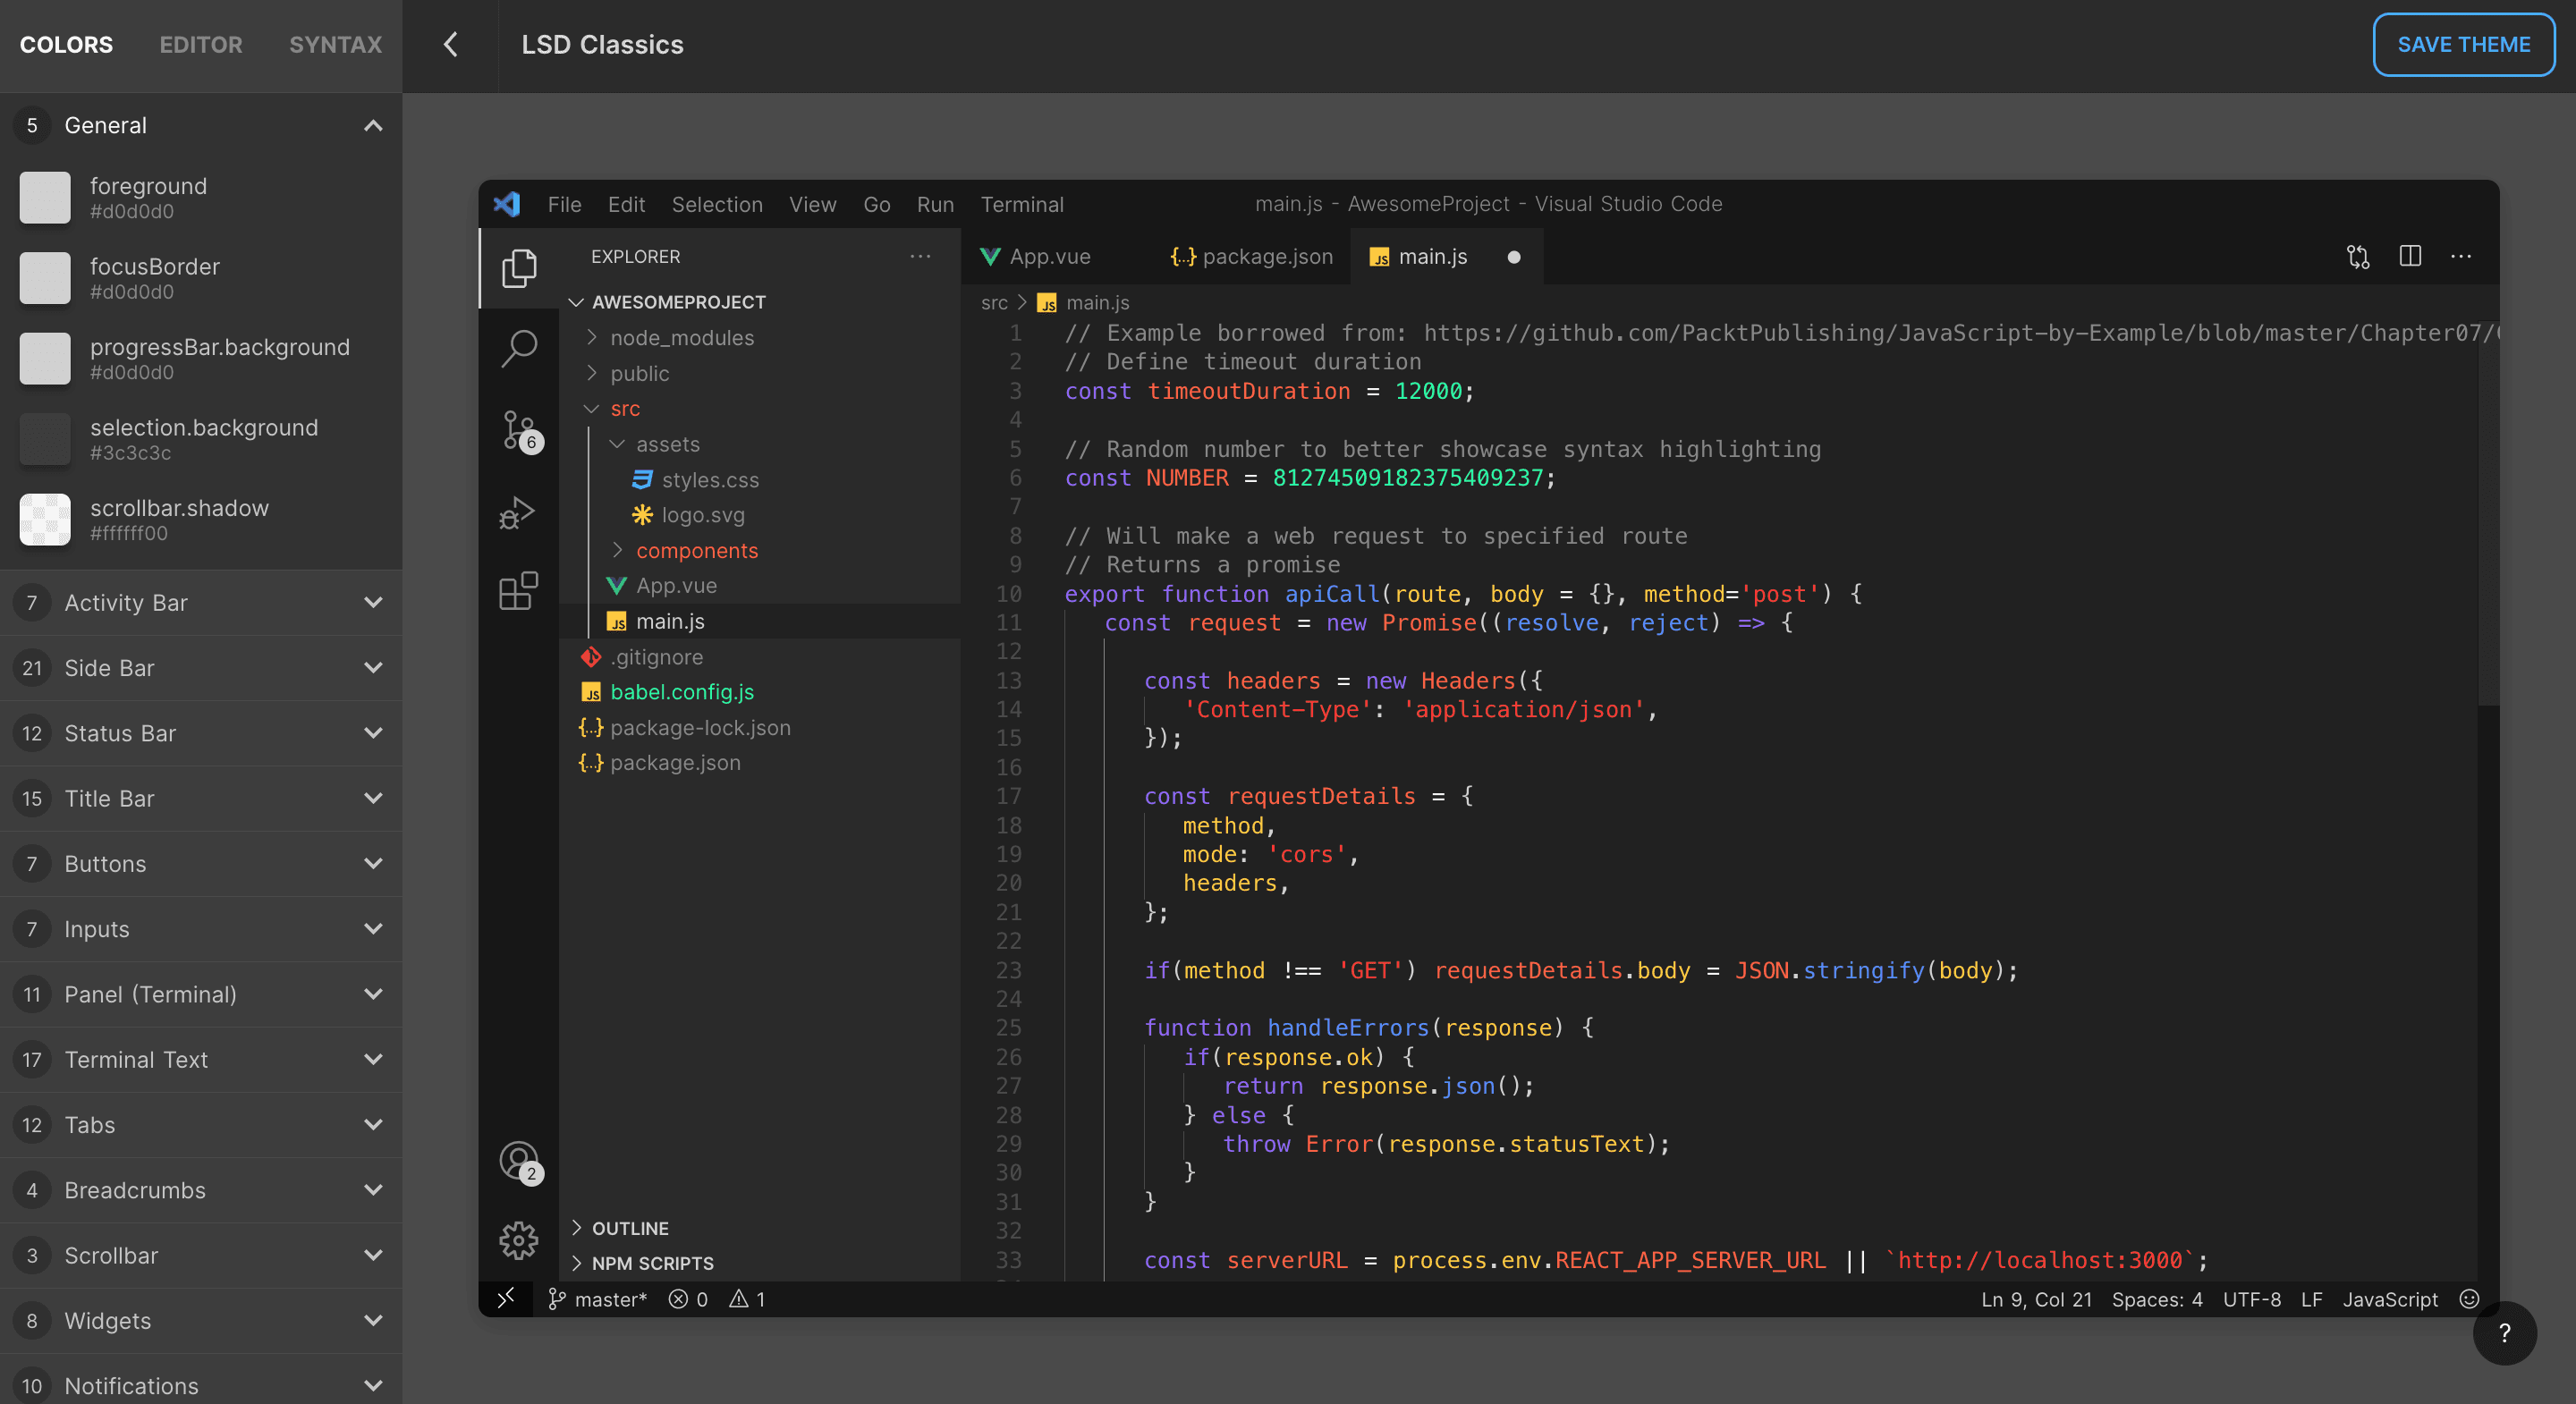The image size is (2576, 1404).
Task: Click the Run and Debug icon
Action: pyautogui.click(x=515, y=517)
